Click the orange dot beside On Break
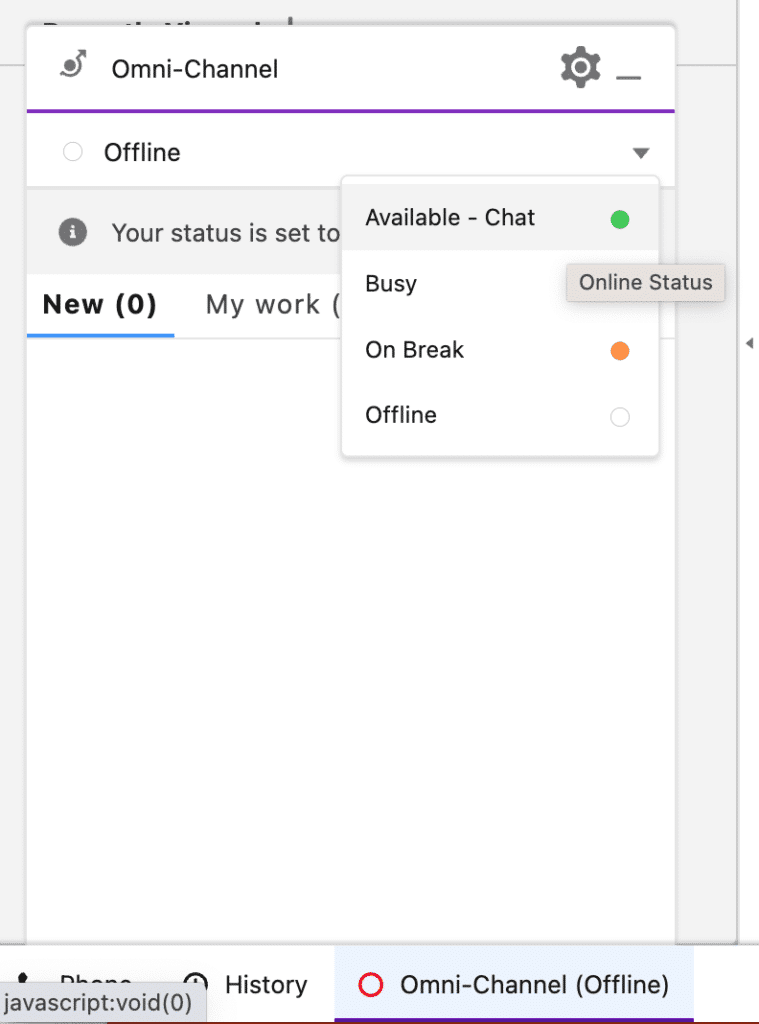 (x=620, y=351)
